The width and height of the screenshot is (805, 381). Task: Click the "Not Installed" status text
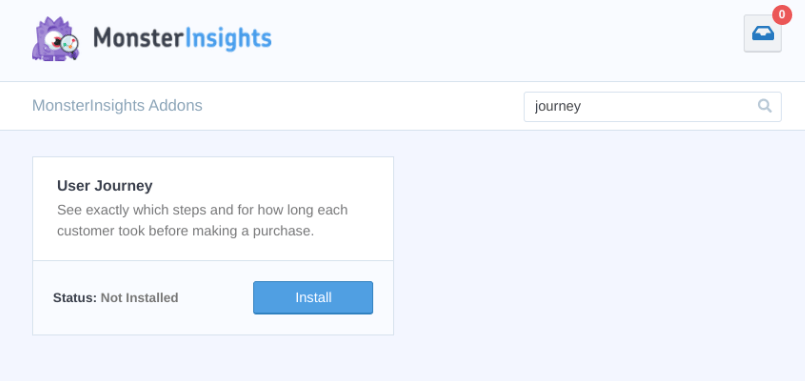(x=139, y=298)
